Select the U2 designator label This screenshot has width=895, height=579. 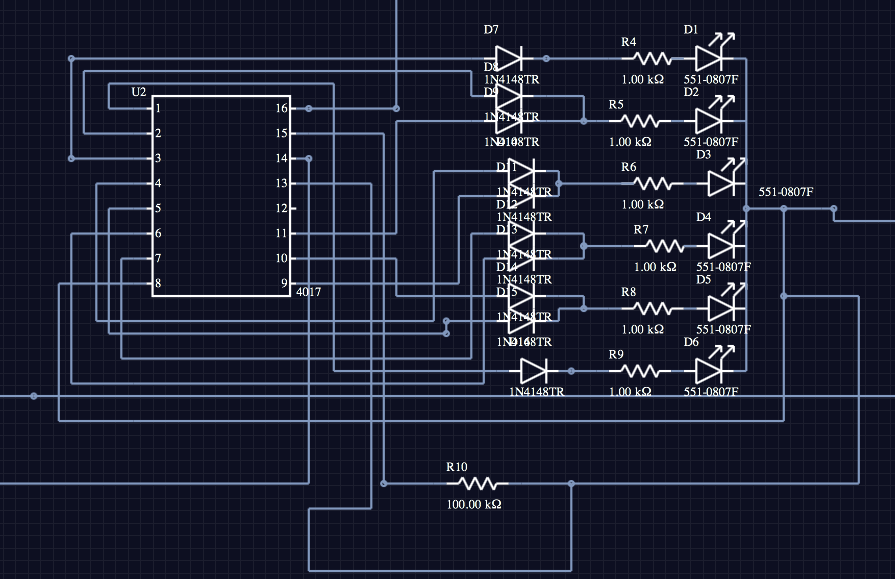click(x=139, y=92)
